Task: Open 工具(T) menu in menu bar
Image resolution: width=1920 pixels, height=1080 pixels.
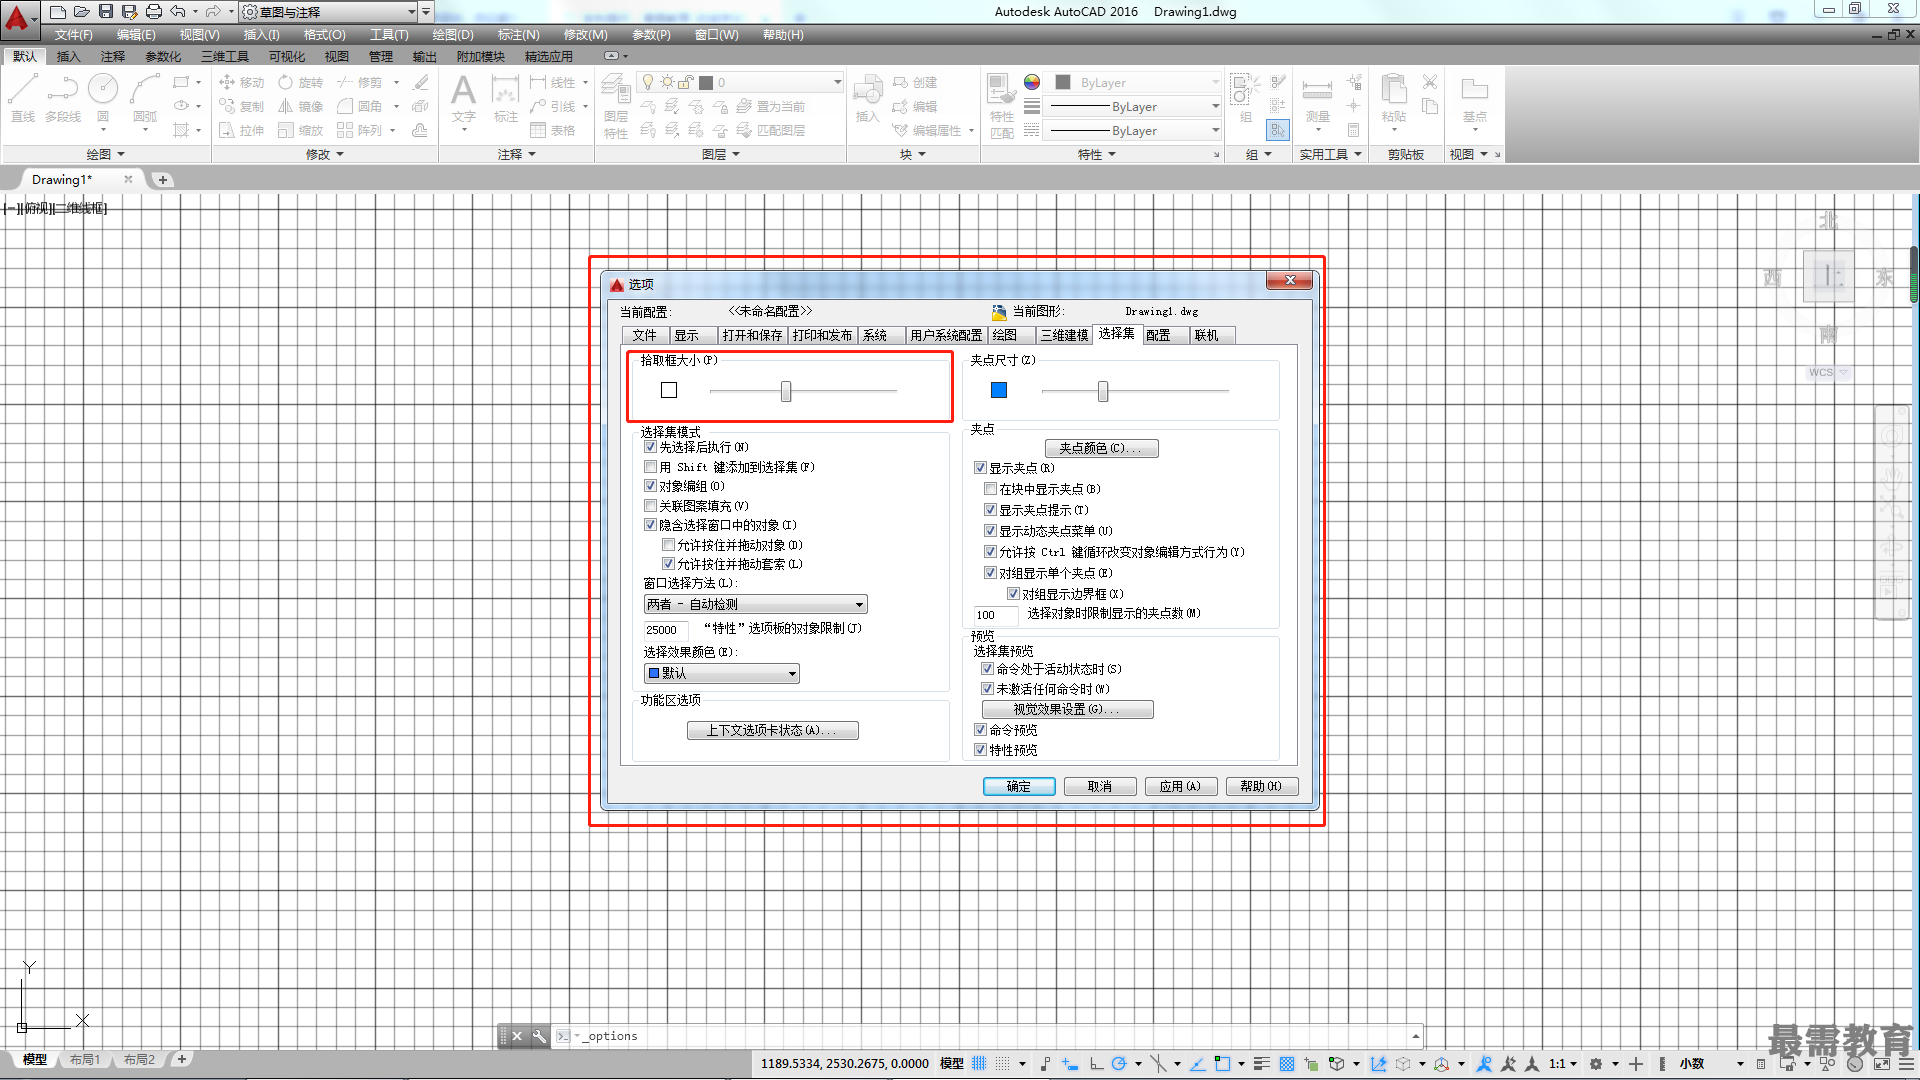Action: point(389,35)
